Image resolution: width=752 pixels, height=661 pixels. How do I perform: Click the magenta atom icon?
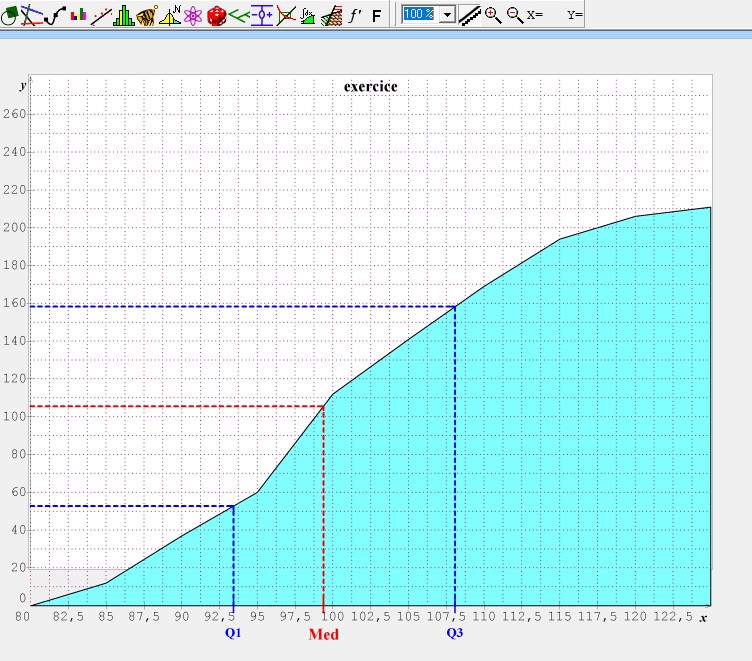click(x=193, y=16)
